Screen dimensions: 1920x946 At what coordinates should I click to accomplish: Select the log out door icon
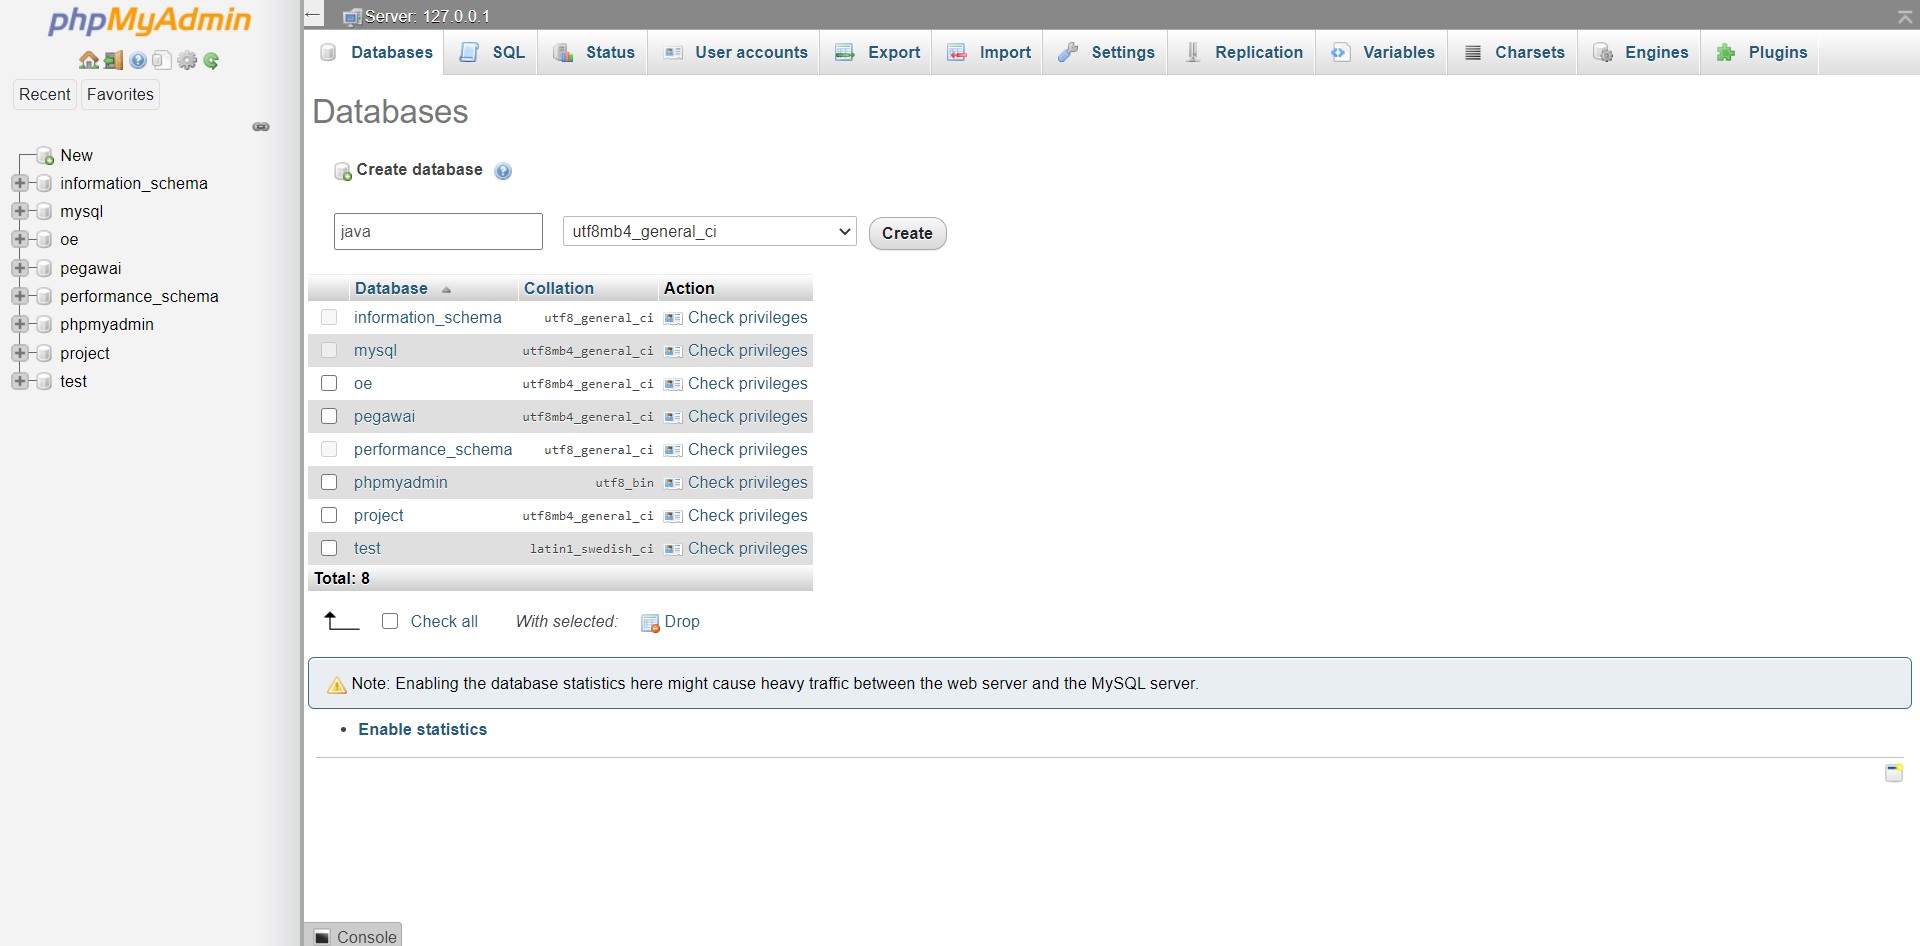[x=113, y=60]
